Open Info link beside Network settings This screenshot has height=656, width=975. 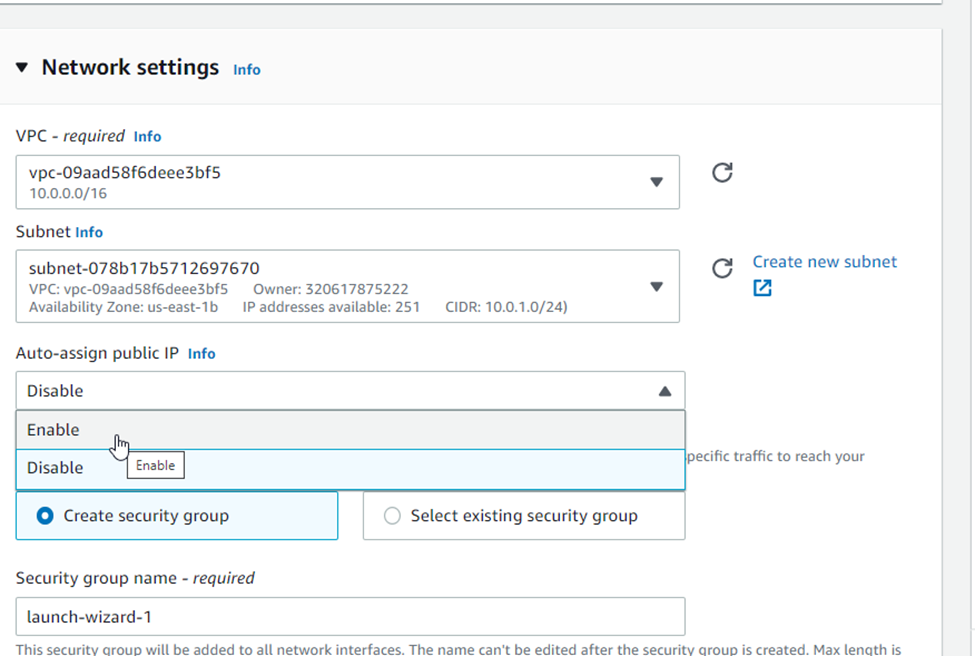pyautogui.click(x=247, y=70)
